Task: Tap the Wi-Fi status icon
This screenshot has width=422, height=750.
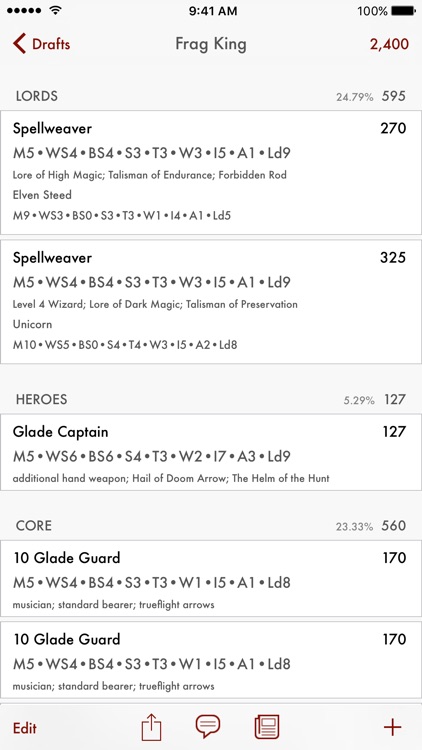Action: [56, 11]
